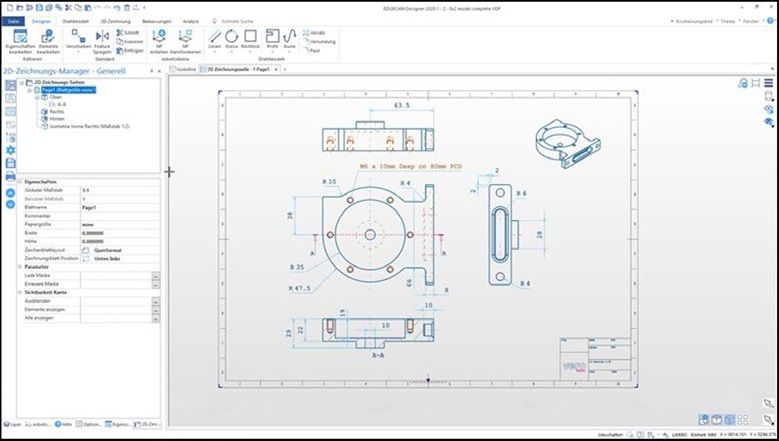Click the Kopieren command in Standard group
The image size is (779, 441).
[130, 42]
